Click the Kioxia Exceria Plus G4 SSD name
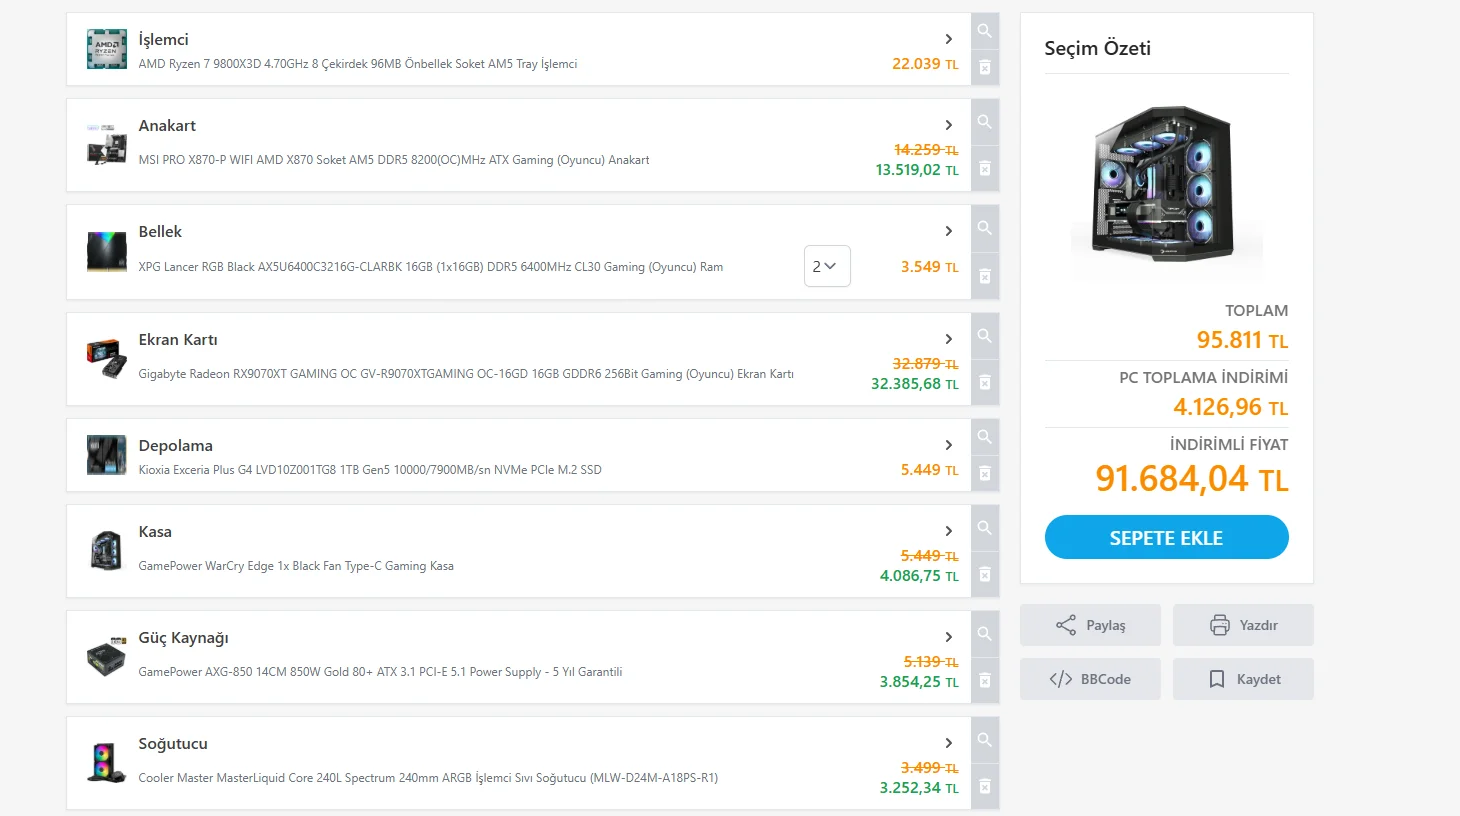 [x=370, y=470]
